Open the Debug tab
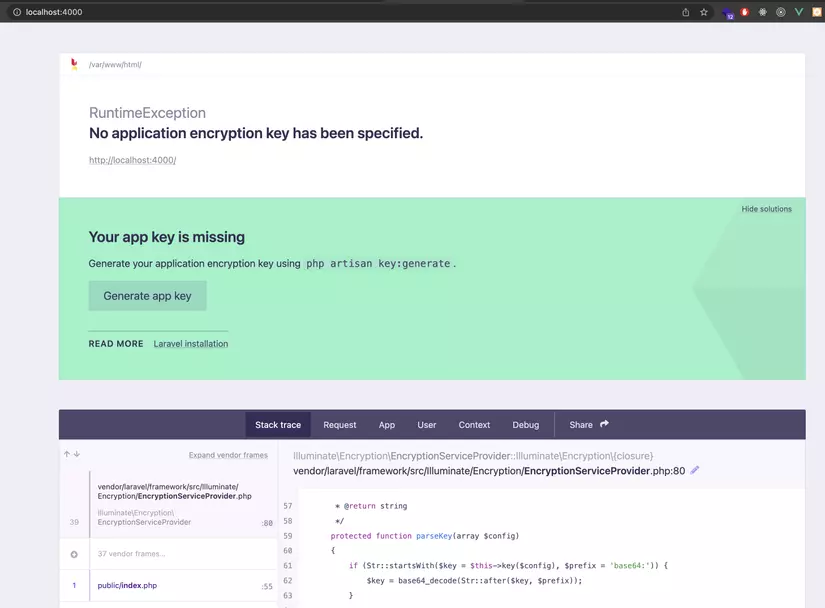 [x=526, y=424]
